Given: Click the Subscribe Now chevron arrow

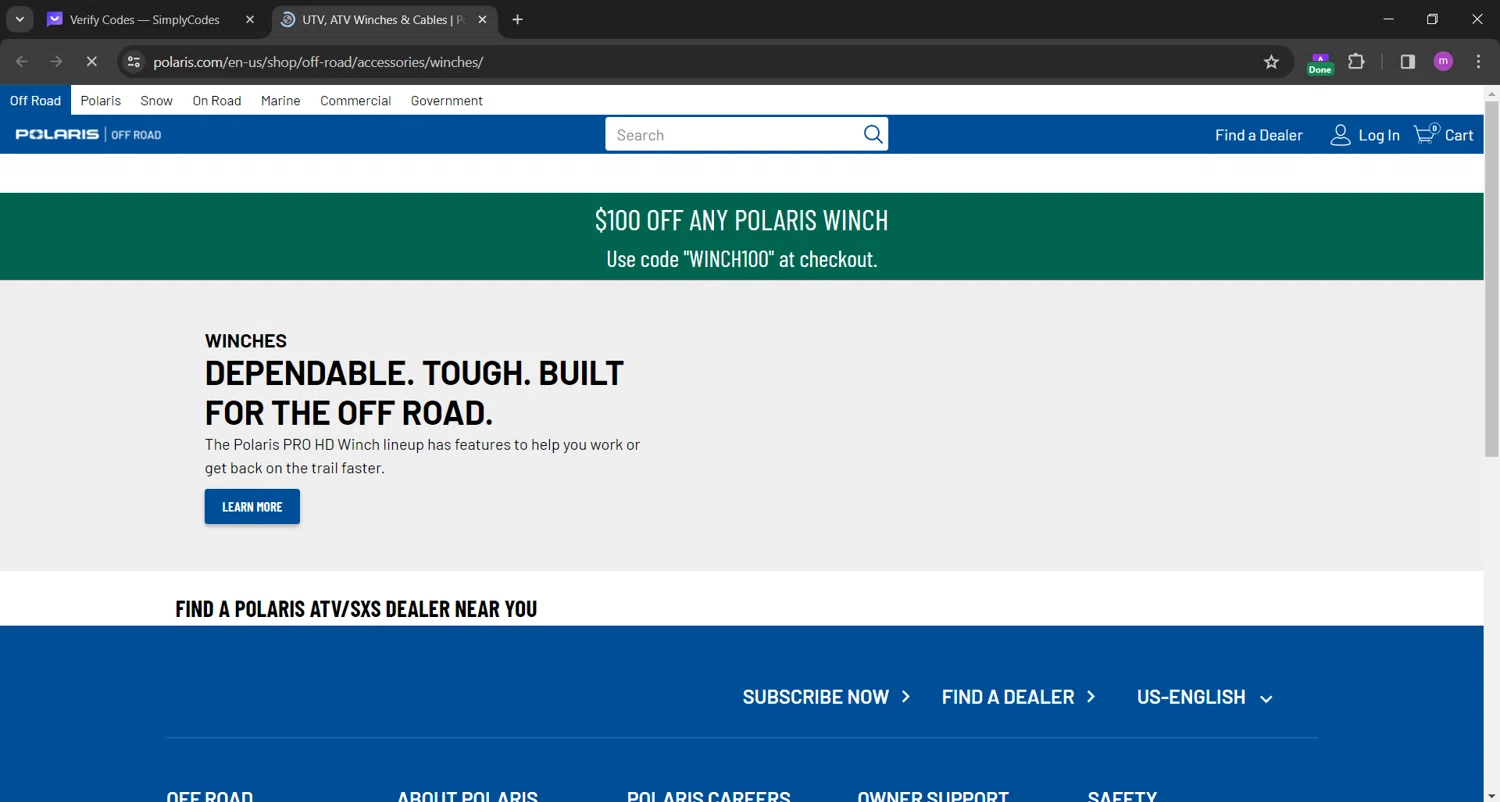Looking at the screenshot, I should [x=906, y=696].
